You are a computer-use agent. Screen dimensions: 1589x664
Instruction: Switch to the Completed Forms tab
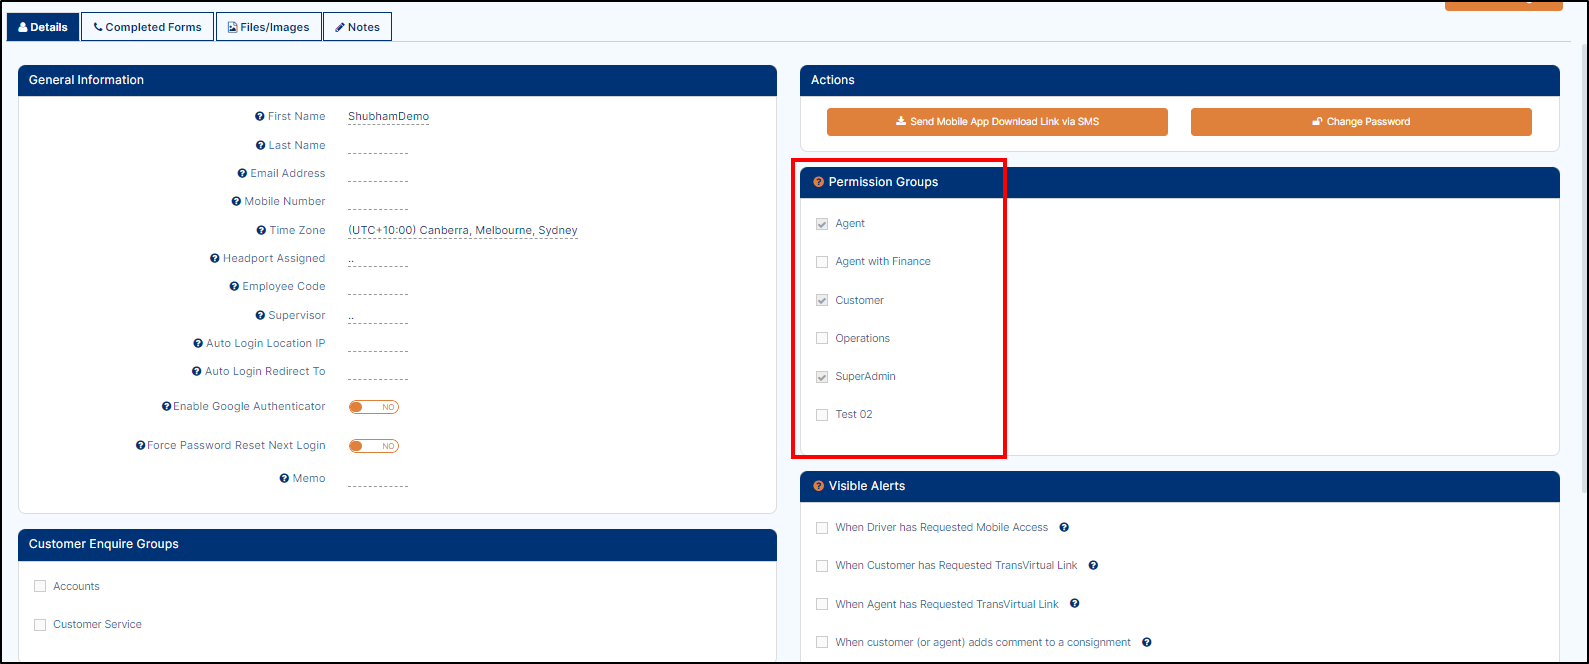(x=147, y=27)
